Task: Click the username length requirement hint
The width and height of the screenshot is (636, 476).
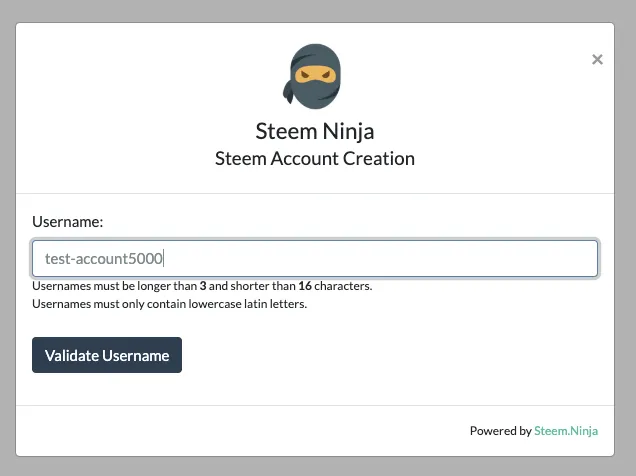Action: click(202, 286)
